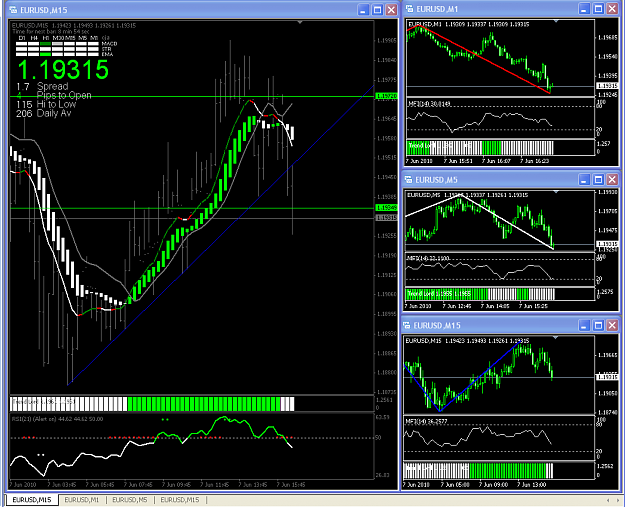Image resolution: width=625 pixels, height=507 pixels.
Task: Minimize the EURUSD,M5 chart window
Action: coord(584,180)
